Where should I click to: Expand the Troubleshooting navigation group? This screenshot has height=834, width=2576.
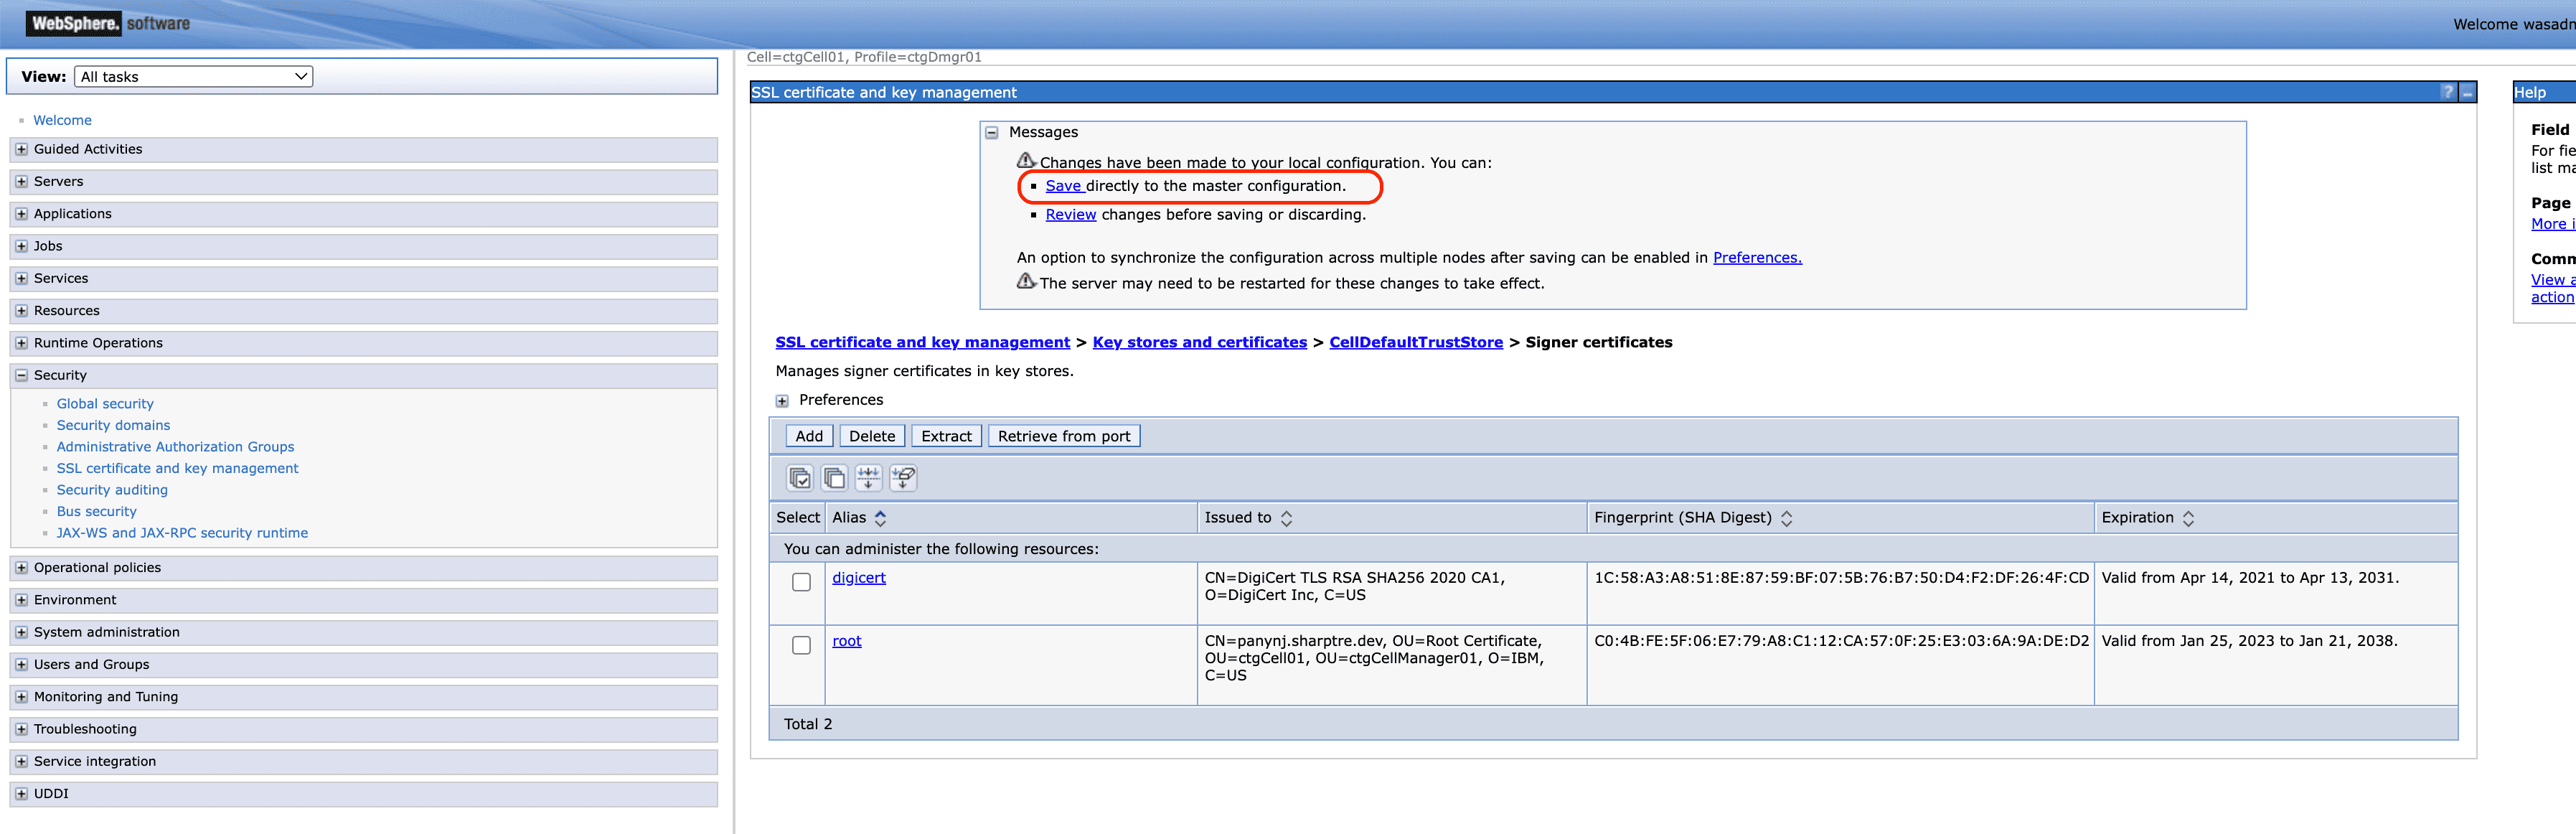pos(21,729)
